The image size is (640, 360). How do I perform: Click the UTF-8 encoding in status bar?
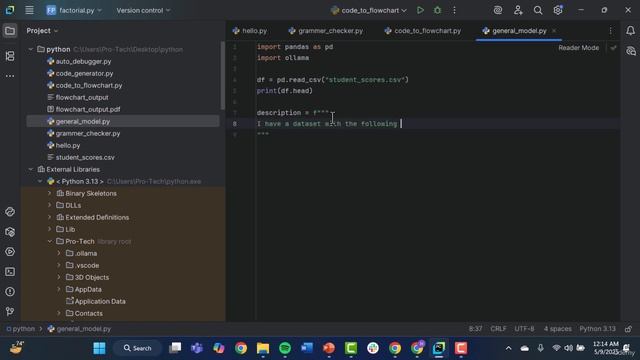coord(524,329)
